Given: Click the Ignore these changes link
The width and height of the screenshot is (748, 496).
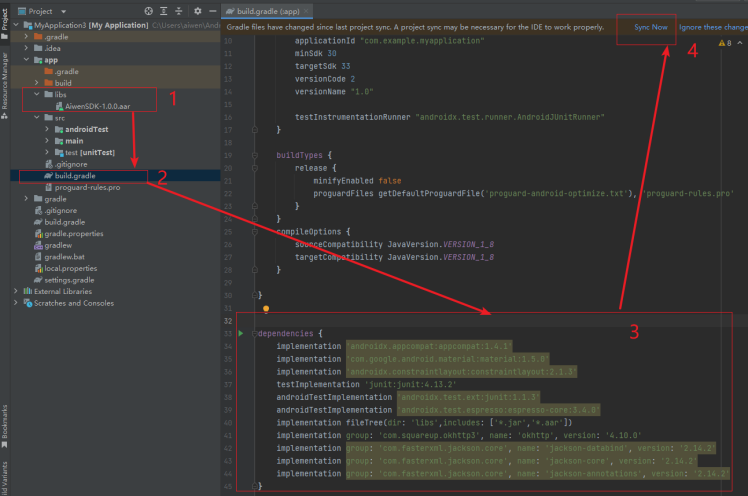Looking at the screenshot, I should click(713, 27).
